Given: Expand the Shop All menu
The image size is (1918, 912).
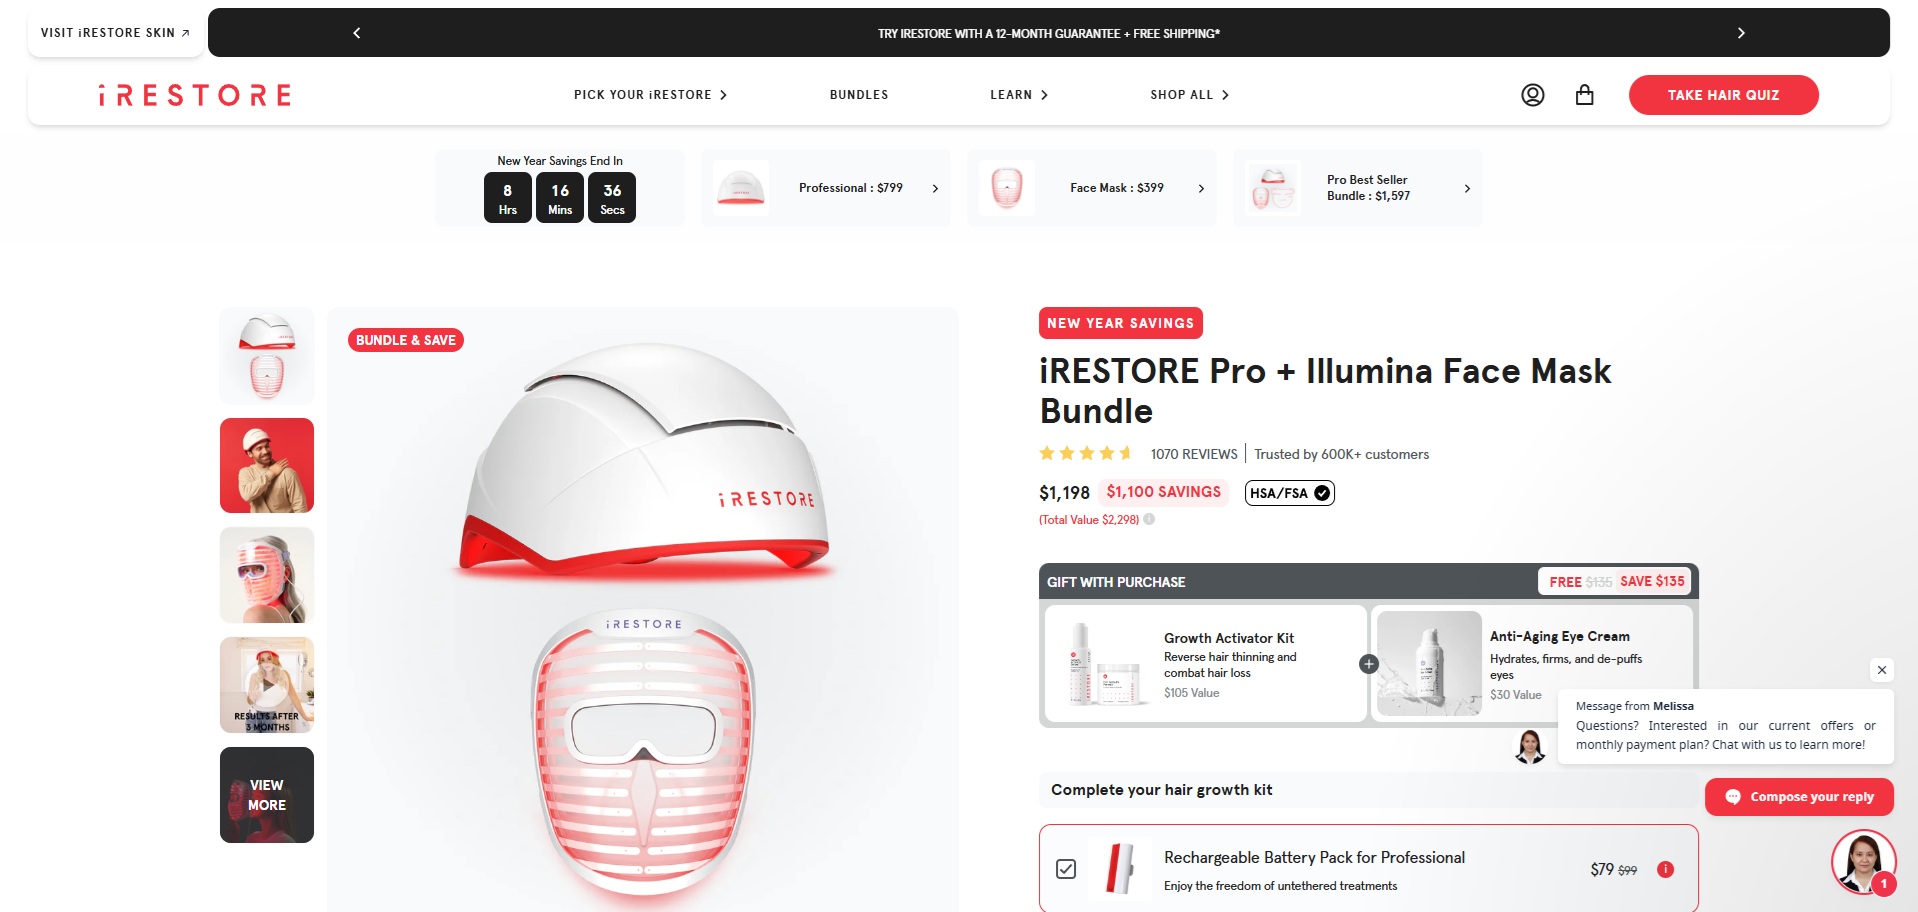Looking at the screenshot, I should pos(1189,95).
